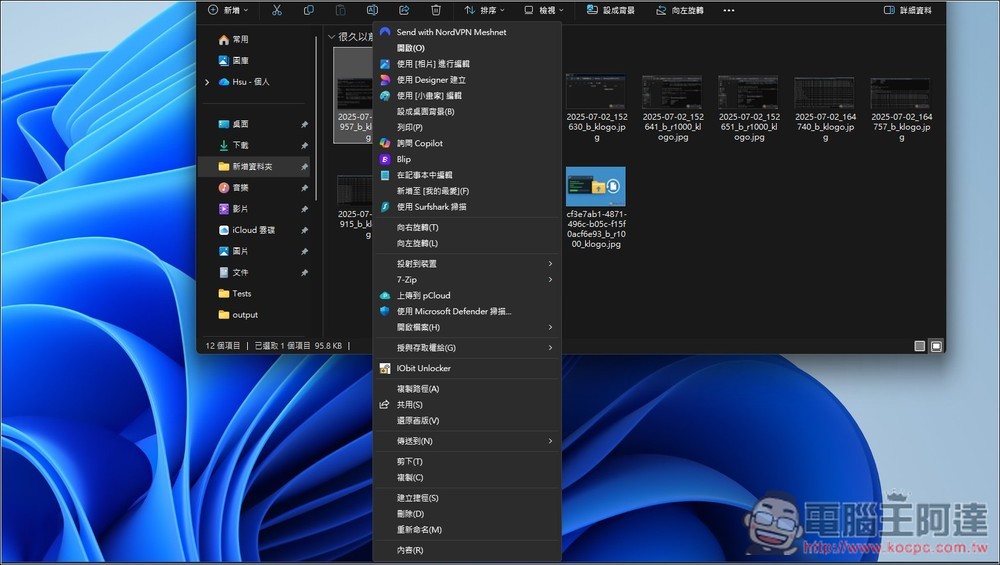Open the 新增 New dropdown
The width and height of the screenshot is (1000, 565).
228,10
